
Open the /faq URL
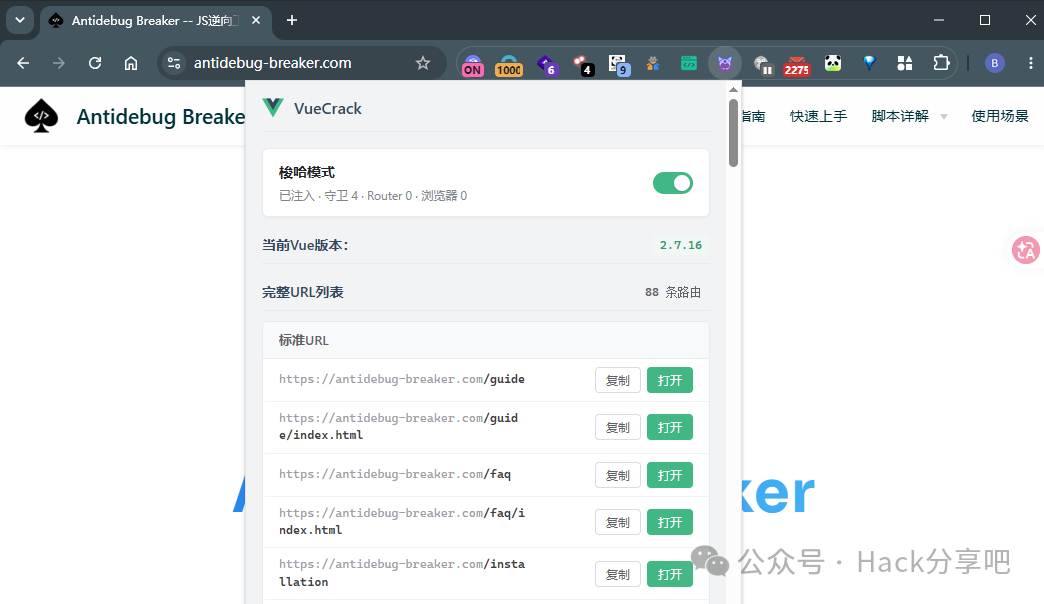tap(670, 475)
